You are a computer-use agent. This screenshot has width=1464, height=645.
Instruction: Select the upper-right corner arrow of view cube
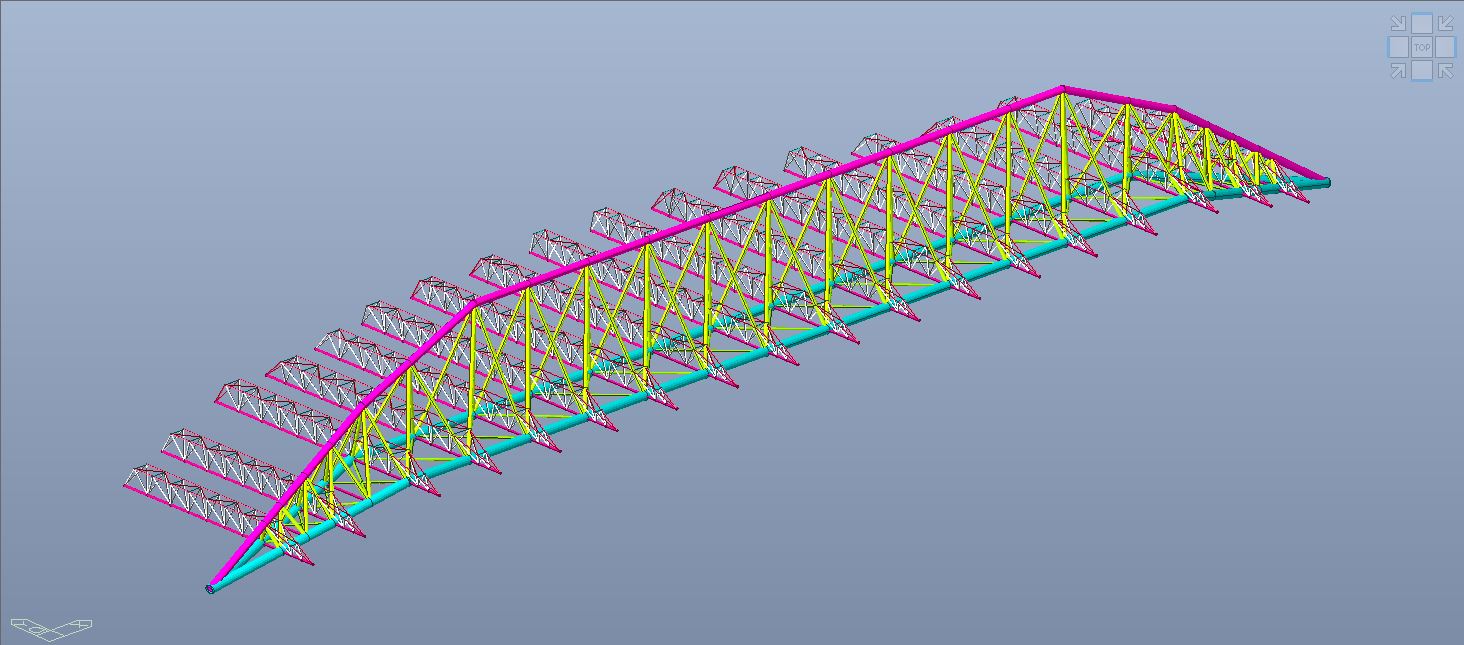click(x=1445, y=24)
